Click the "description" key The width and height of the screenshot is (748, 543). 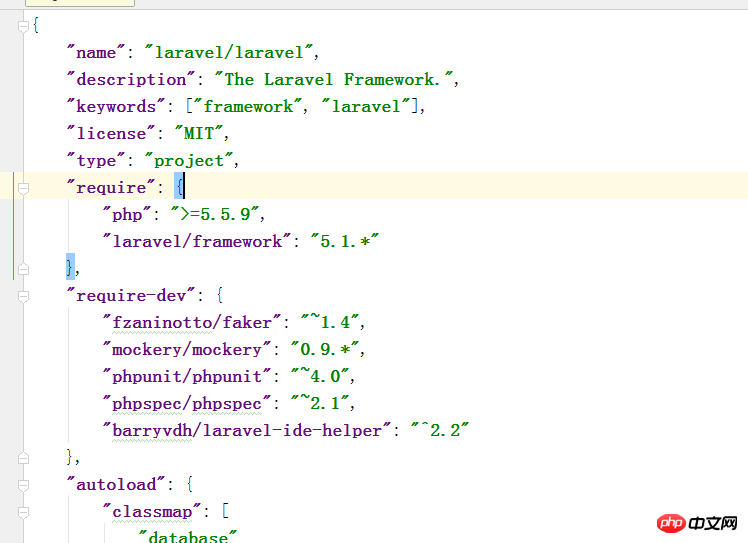click(131, 79)
